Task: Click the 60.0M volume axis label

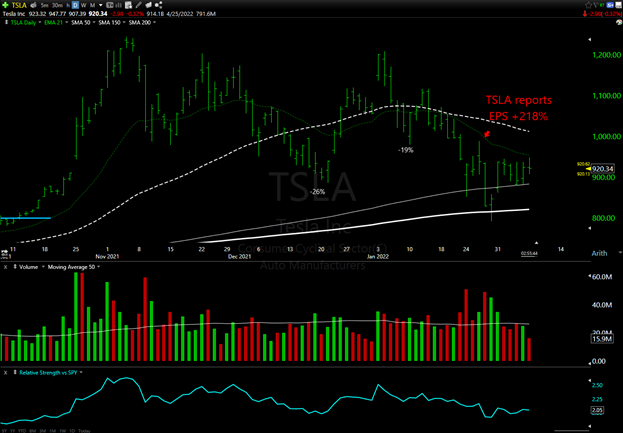Action: pos(602,276)
